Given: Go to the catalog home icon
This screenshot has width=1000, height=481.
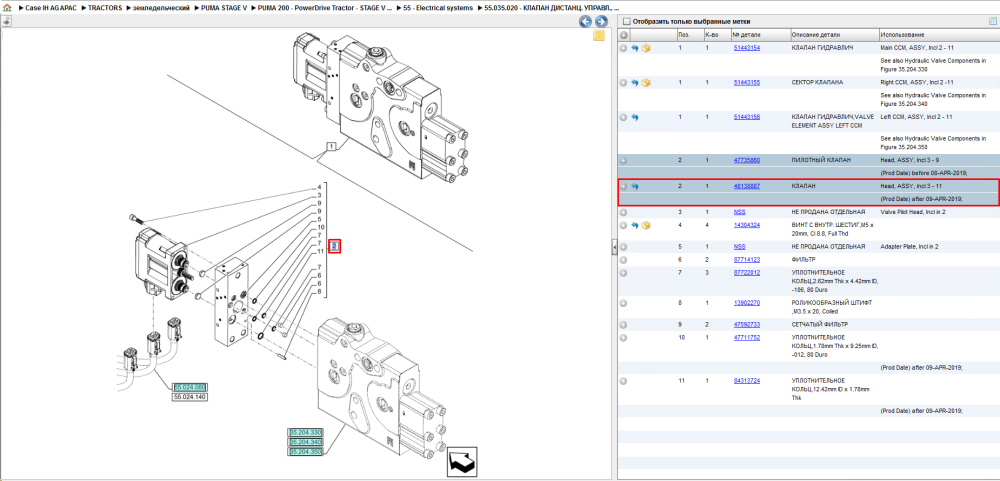Looking at the screenshot, I should 6,8.
